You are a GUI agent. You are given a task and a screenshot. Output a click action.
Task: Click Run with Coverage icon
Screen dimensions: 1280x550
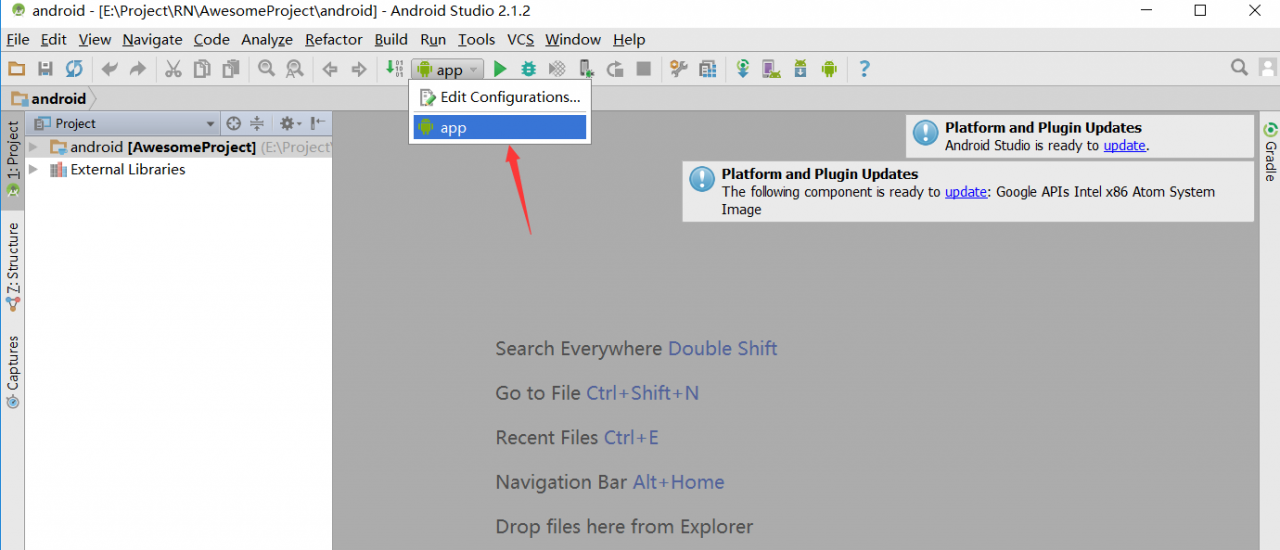558,69
